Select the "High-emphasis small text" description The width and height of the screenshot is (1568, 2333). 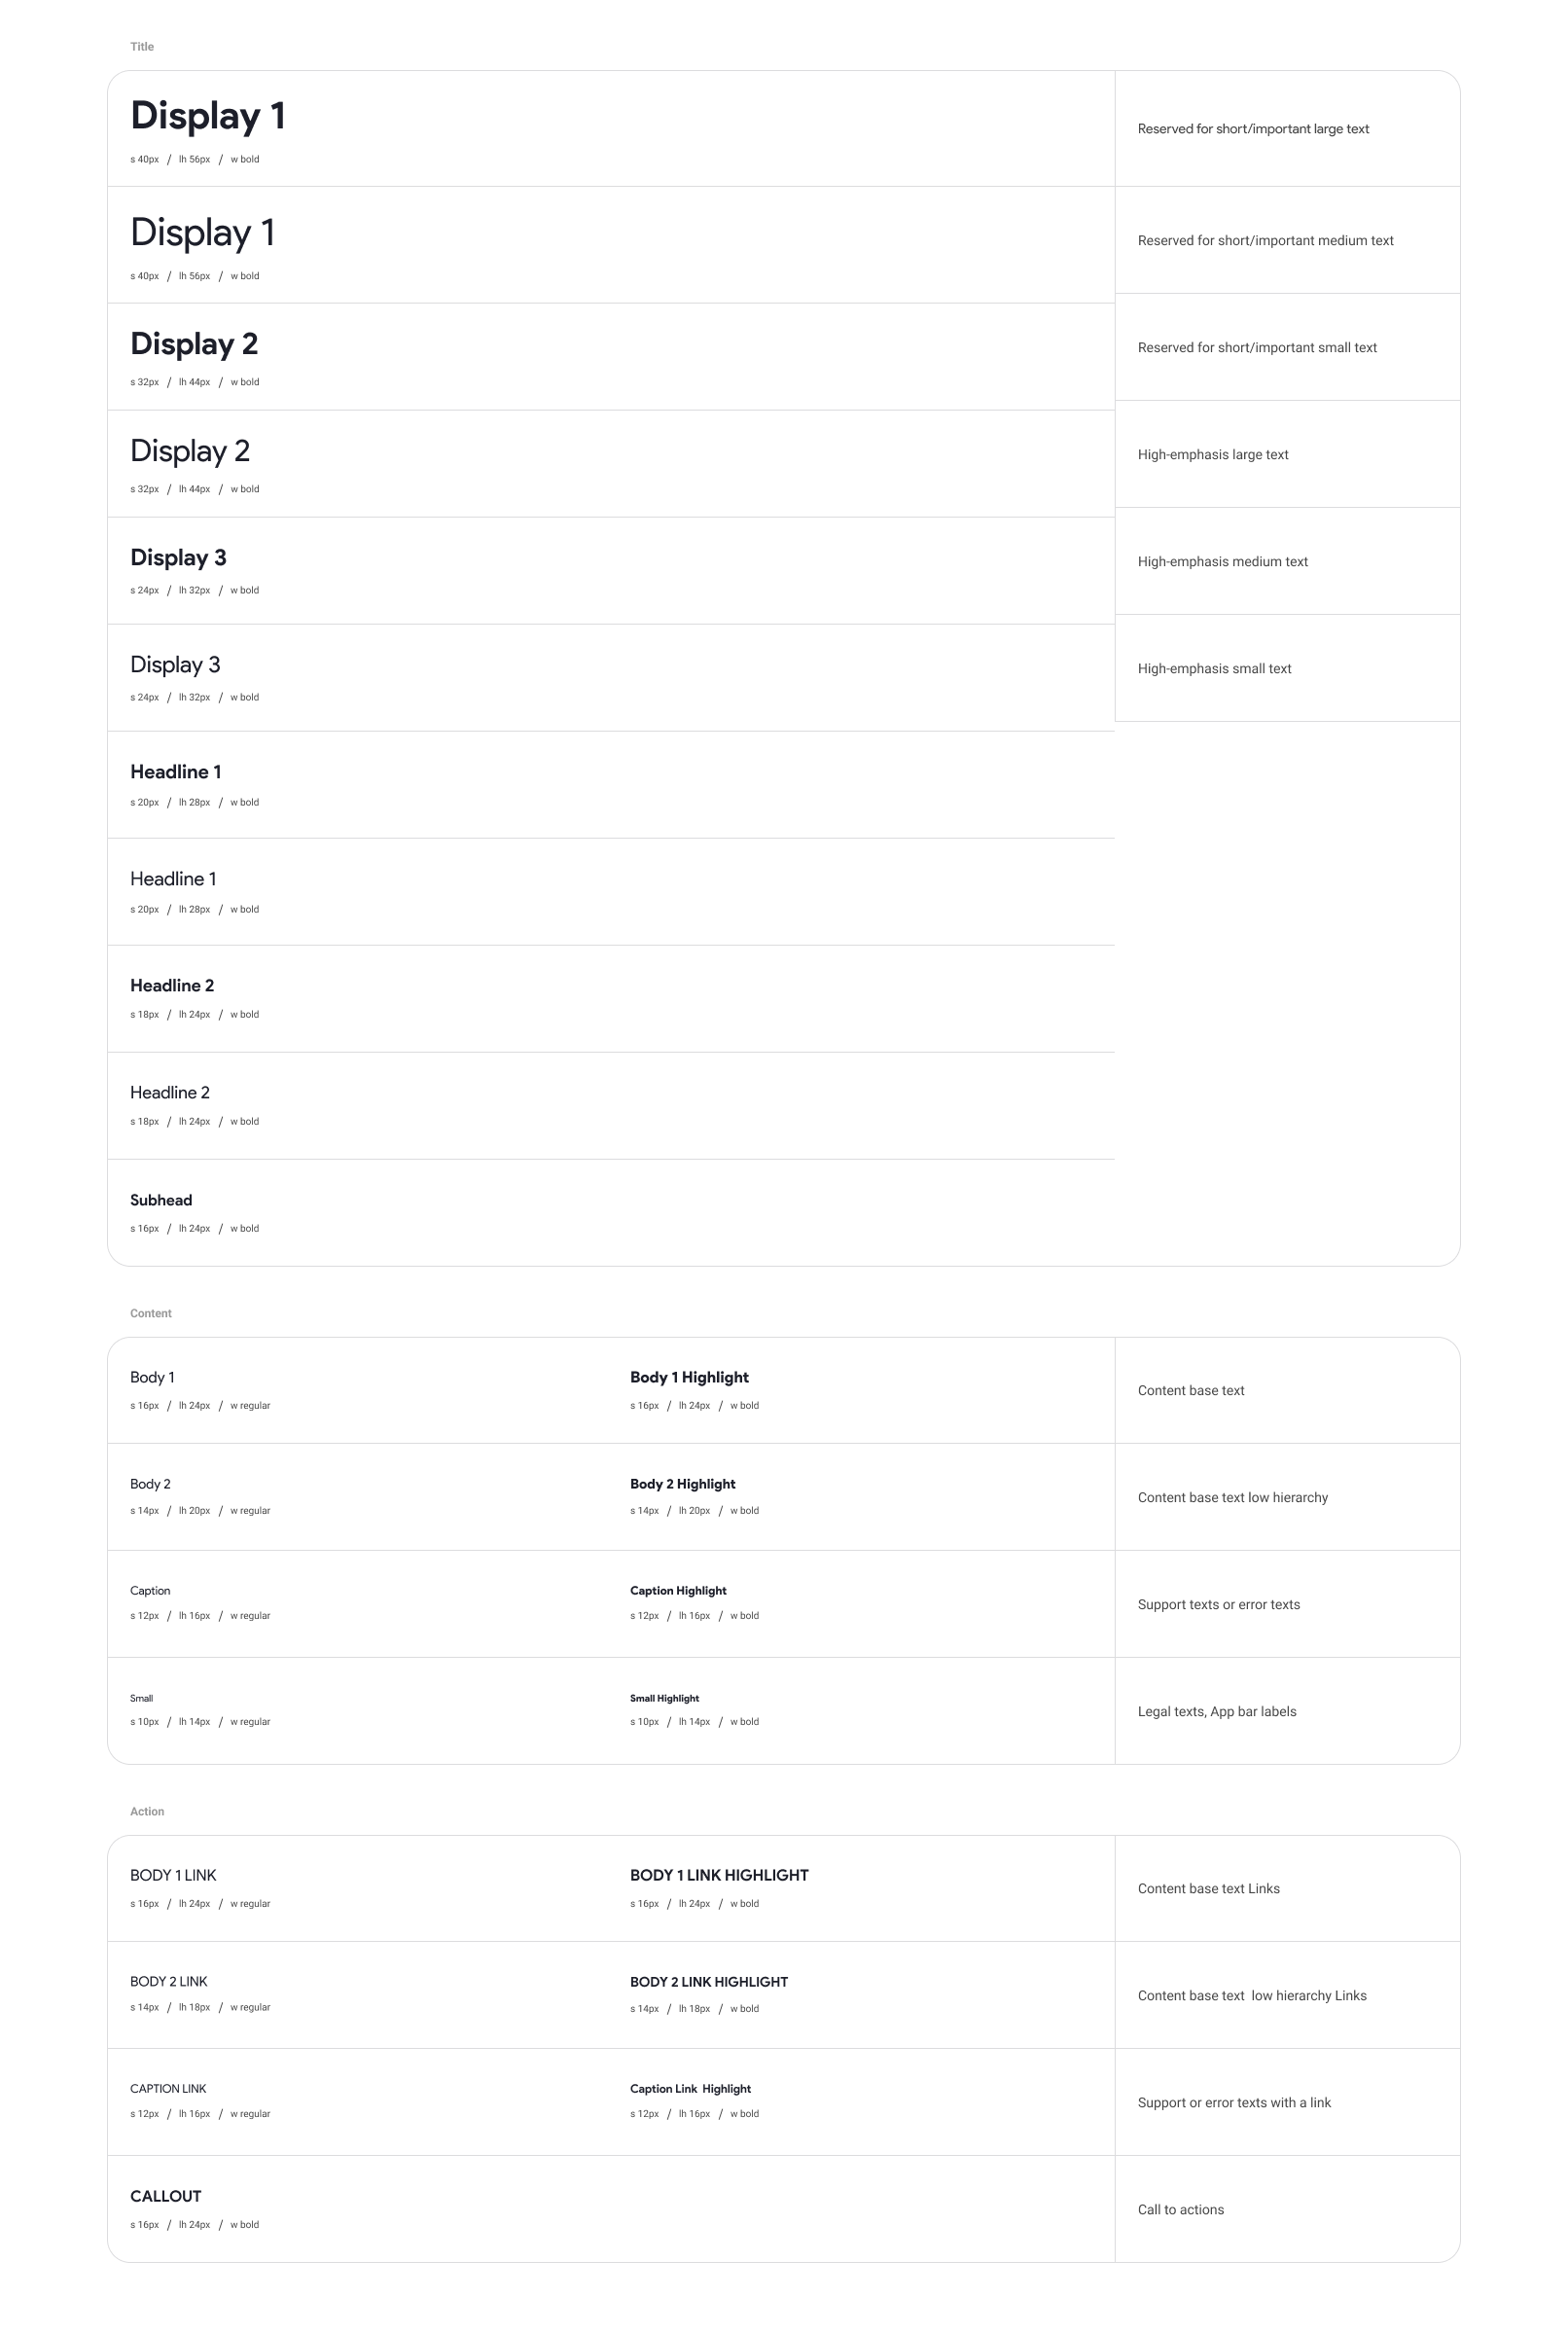(1214, 669)
